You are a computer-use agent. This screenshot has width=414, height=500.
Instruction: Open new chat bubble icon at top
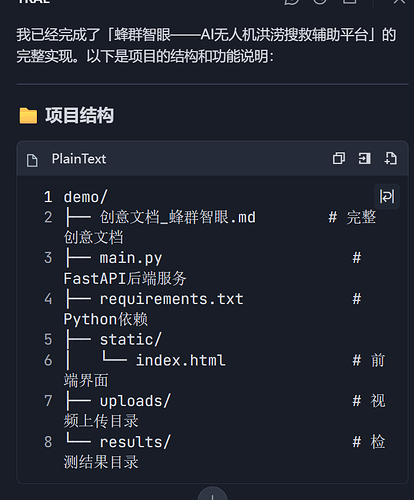(291, 2)
